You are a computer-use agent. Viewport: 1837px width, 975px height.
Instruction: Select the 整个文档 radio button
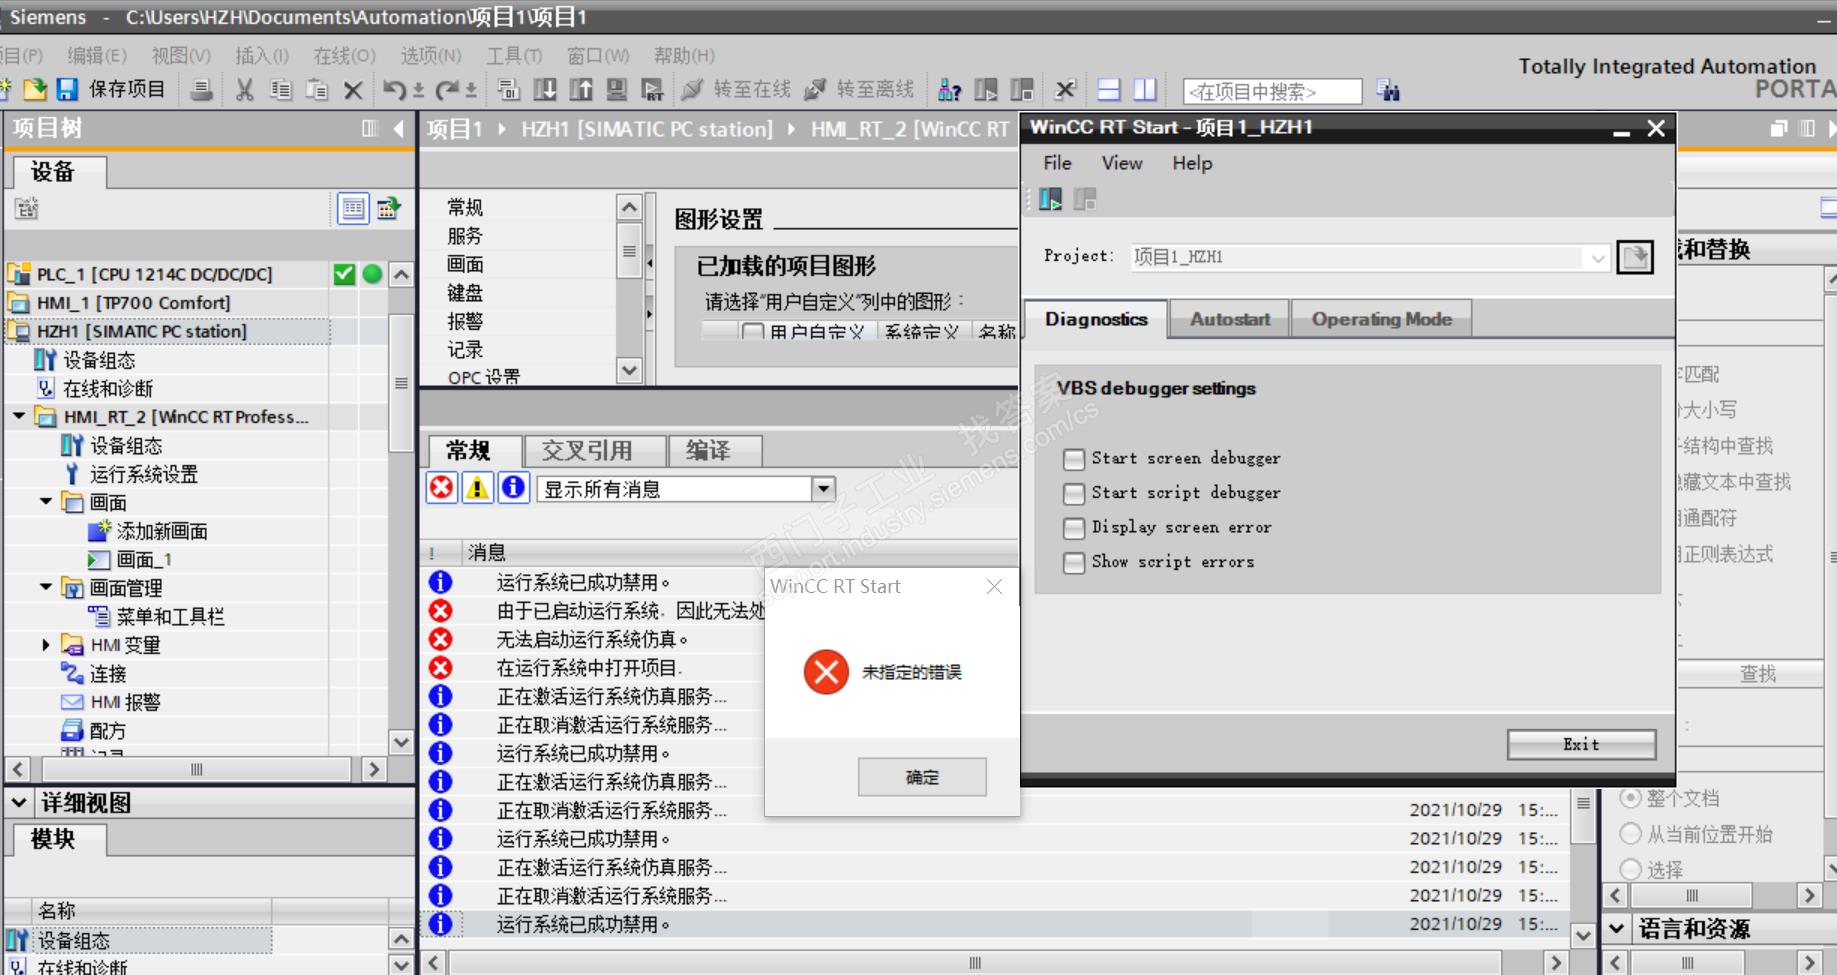point(1630,798)
